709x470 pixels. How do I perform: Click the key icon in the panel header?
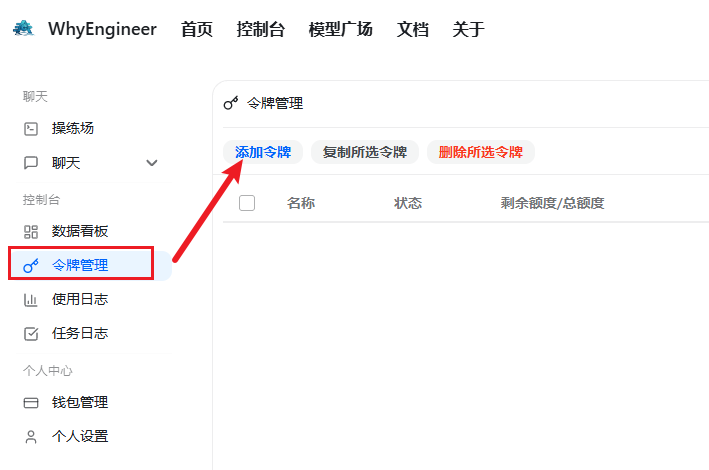coord(231,104)
